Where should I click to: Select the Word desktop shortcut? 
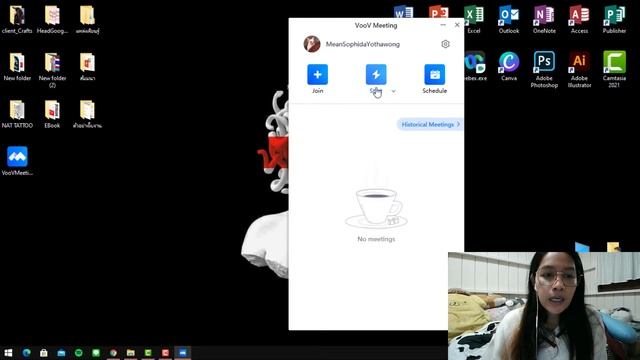(403, 12)
